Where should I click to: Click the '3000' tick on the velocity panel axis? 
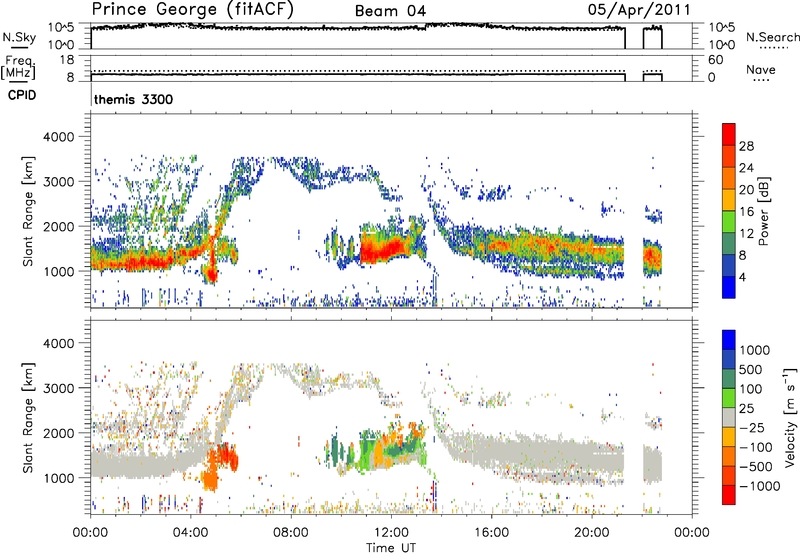[59, 388]
